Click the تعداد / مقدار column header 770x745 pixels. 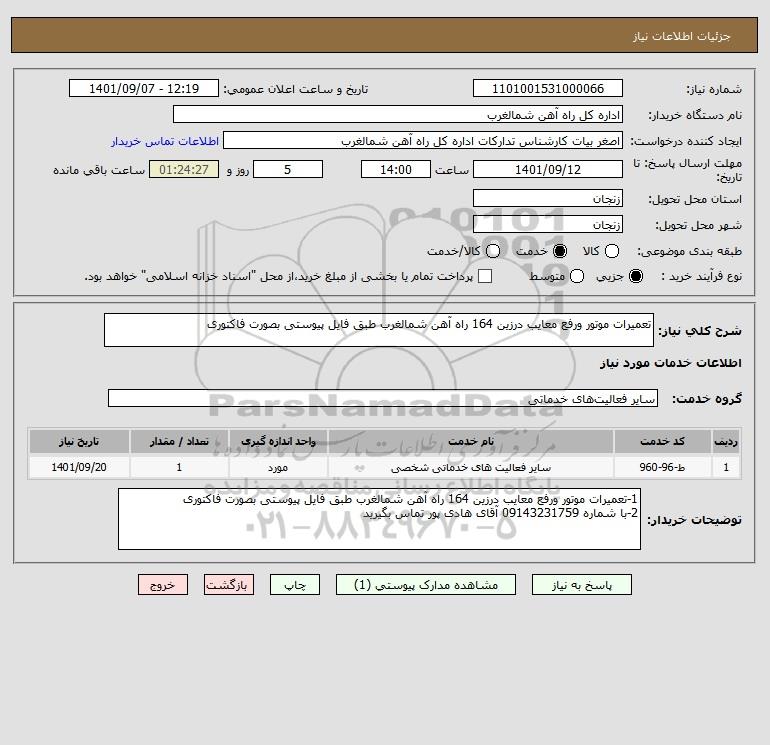tap(179, 441)
